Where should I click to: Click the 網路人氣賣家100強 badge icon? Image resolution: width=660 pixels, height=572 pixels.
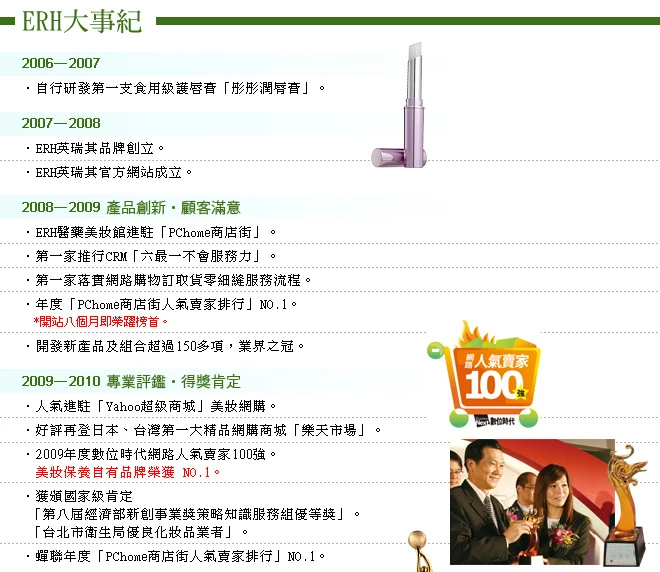click(x=483, y=375)
